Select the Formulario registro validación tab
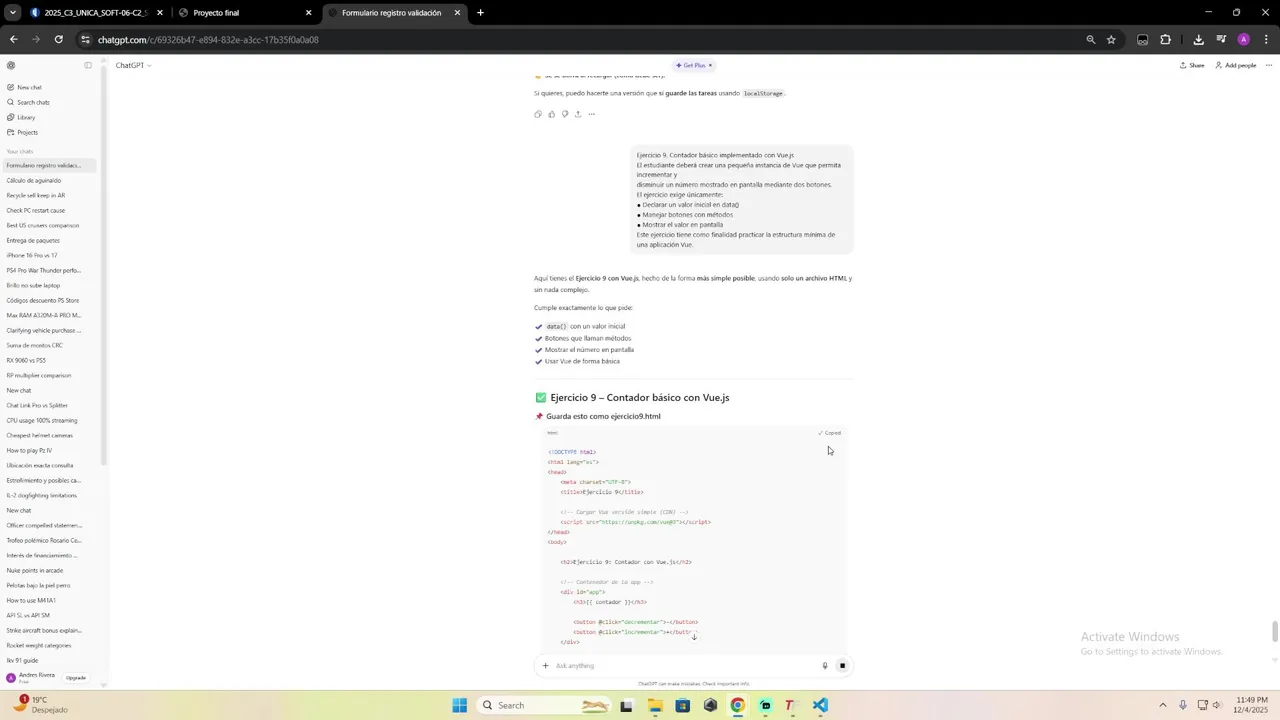The height and width of the screenshot is (720, 1280). 395,13
